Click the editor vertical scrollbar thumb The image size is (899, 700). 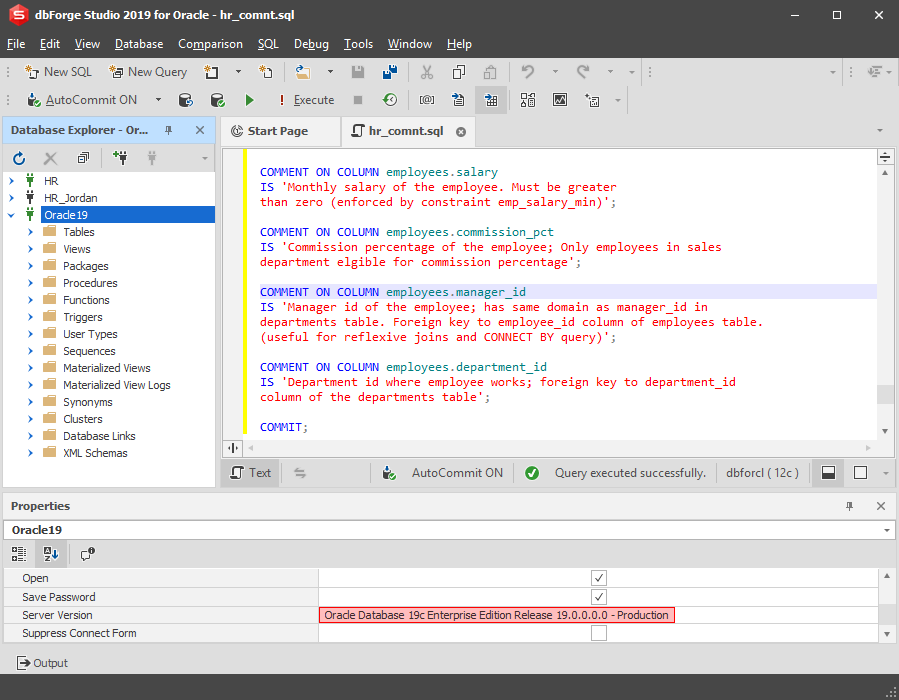pos(885,394)
